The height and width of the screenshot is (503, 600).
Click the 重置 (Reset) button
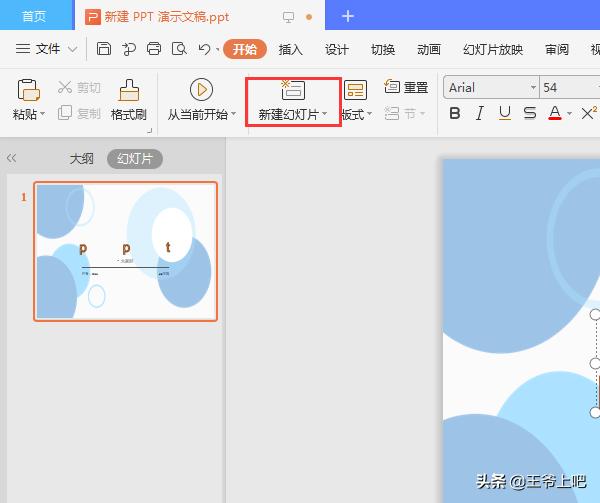point(406,88)
